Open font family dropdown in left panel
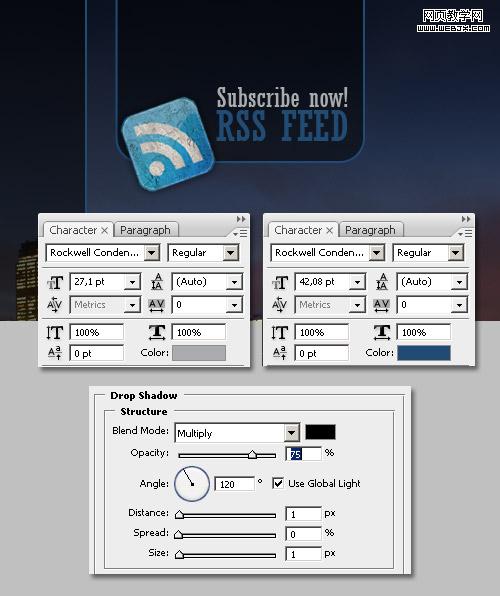Image resolution: width=500 pixels, height=596 pixels. [152, 253]
